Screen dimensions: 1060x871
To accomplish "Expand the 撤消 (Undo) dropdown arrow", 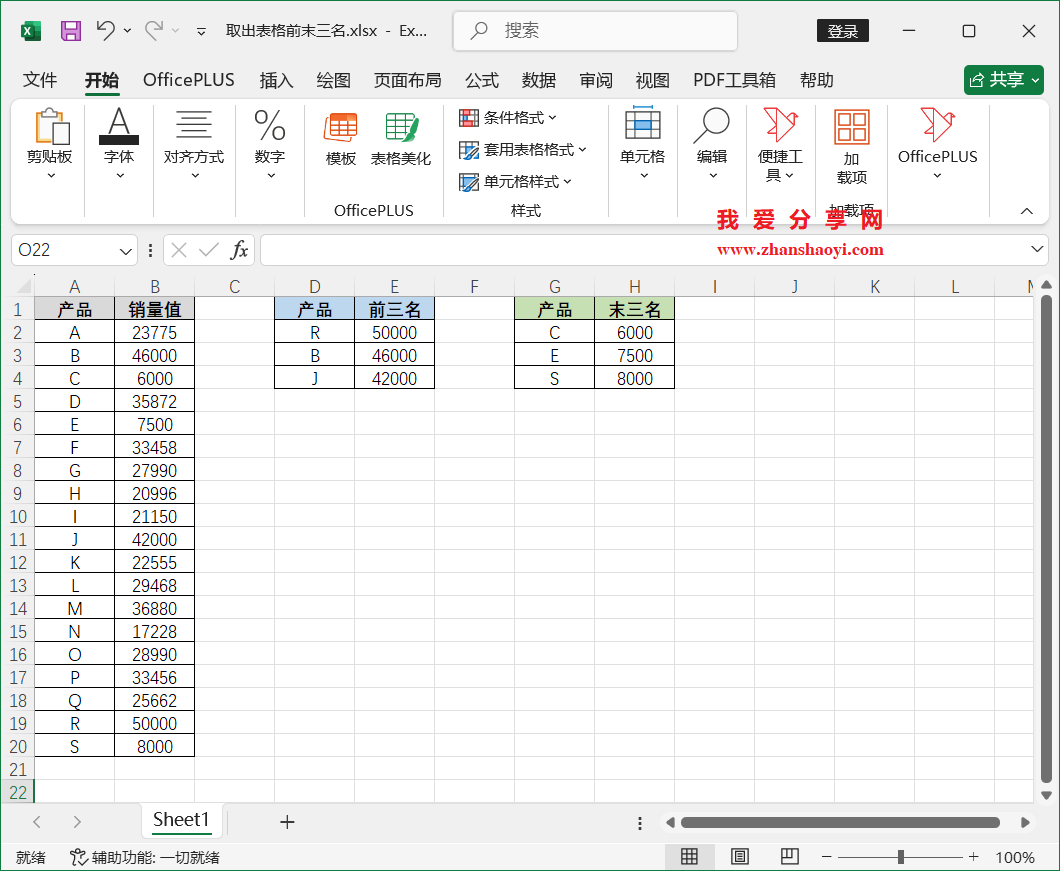I will pyautogui.click(x=126, y=30).
